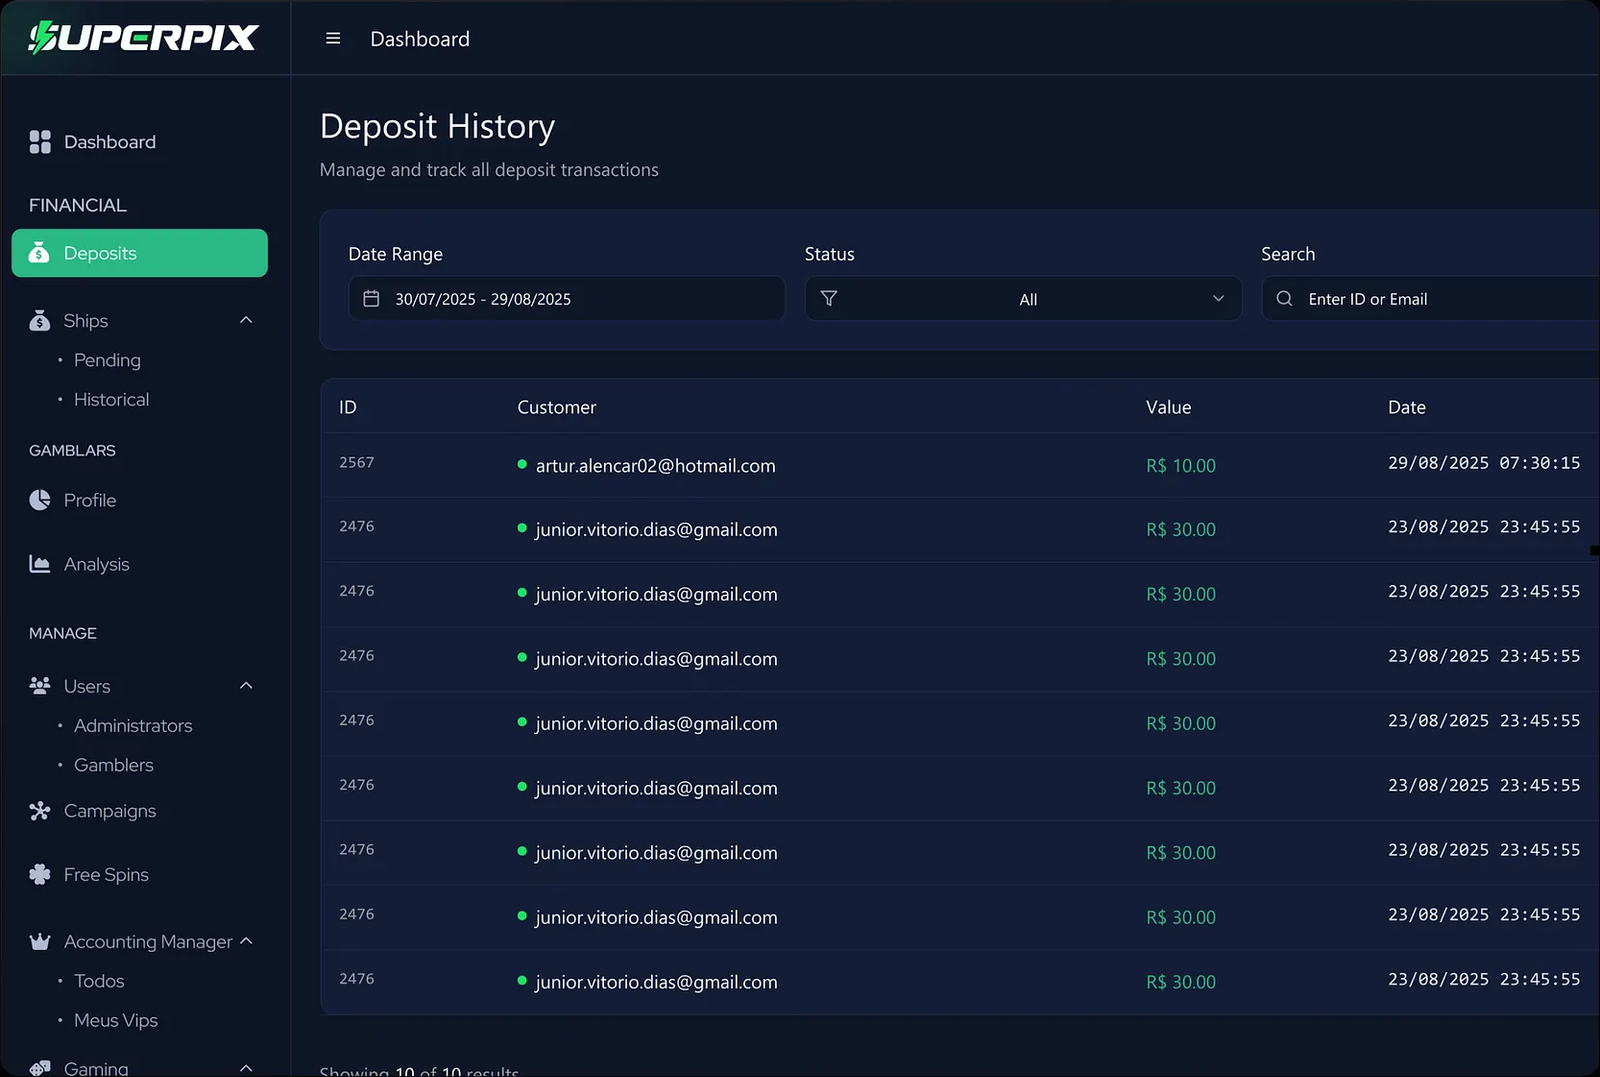Collapse the Ships section chevron
The image size is (1600, 1077).
(246, 320)
